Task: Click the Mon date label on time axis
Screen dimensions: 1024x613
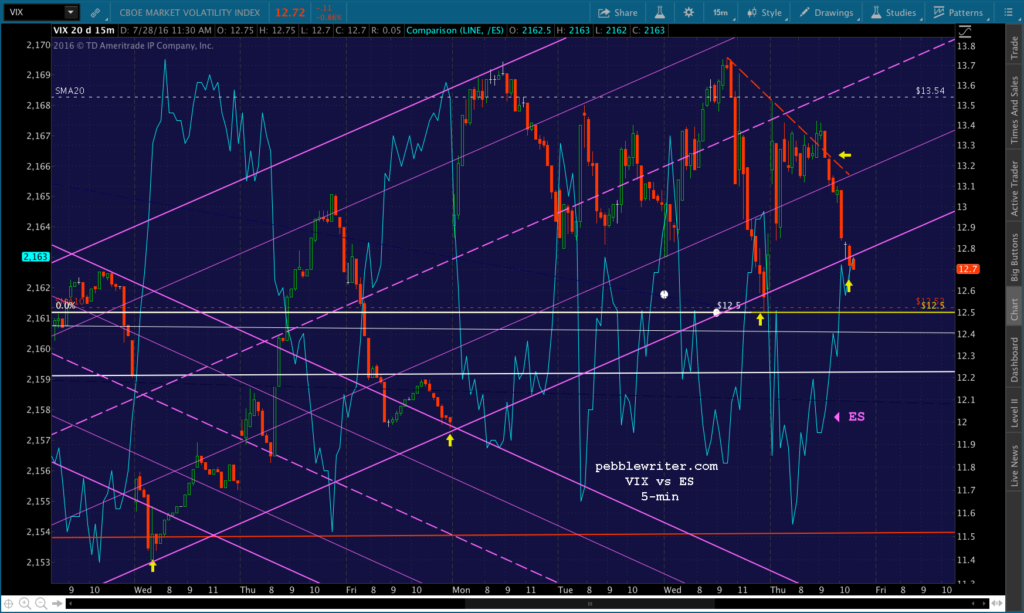Action: pos(461,589)
